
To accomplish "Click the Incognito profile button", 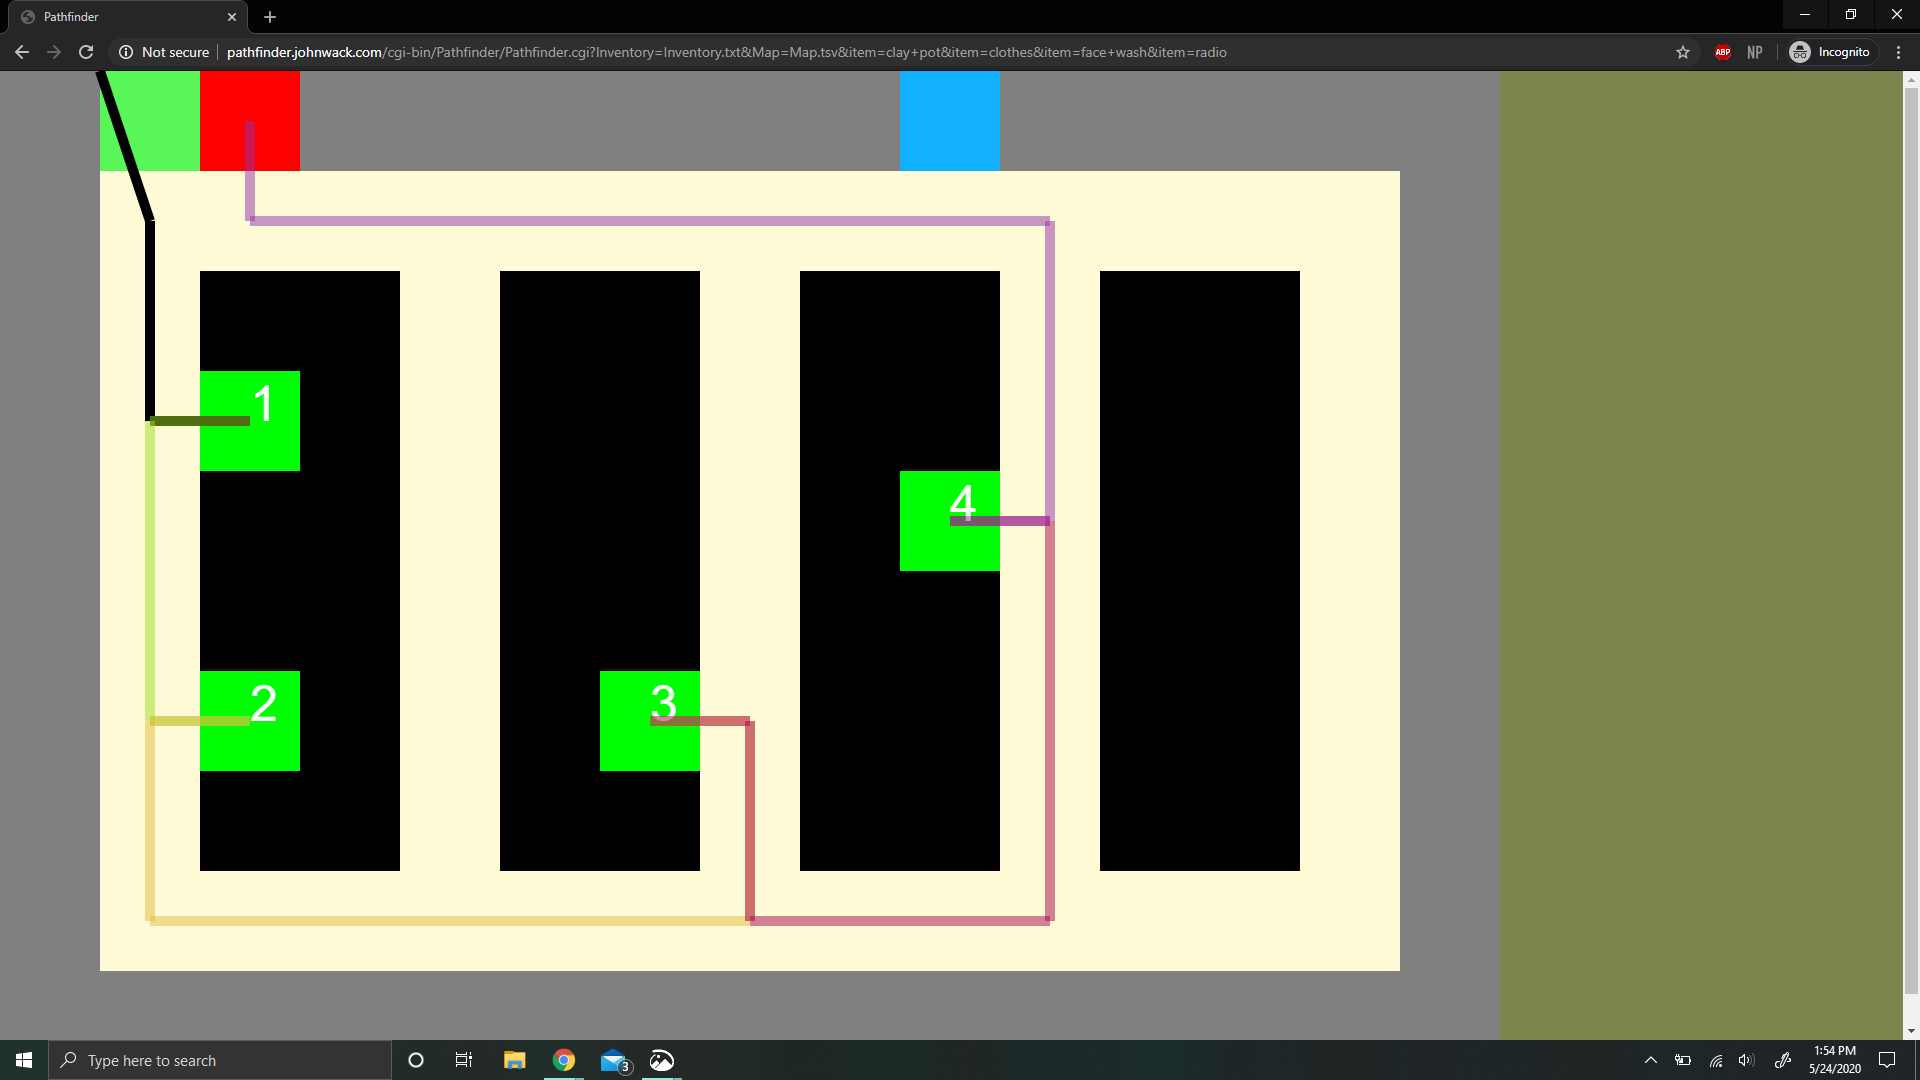I will 1830,52.
